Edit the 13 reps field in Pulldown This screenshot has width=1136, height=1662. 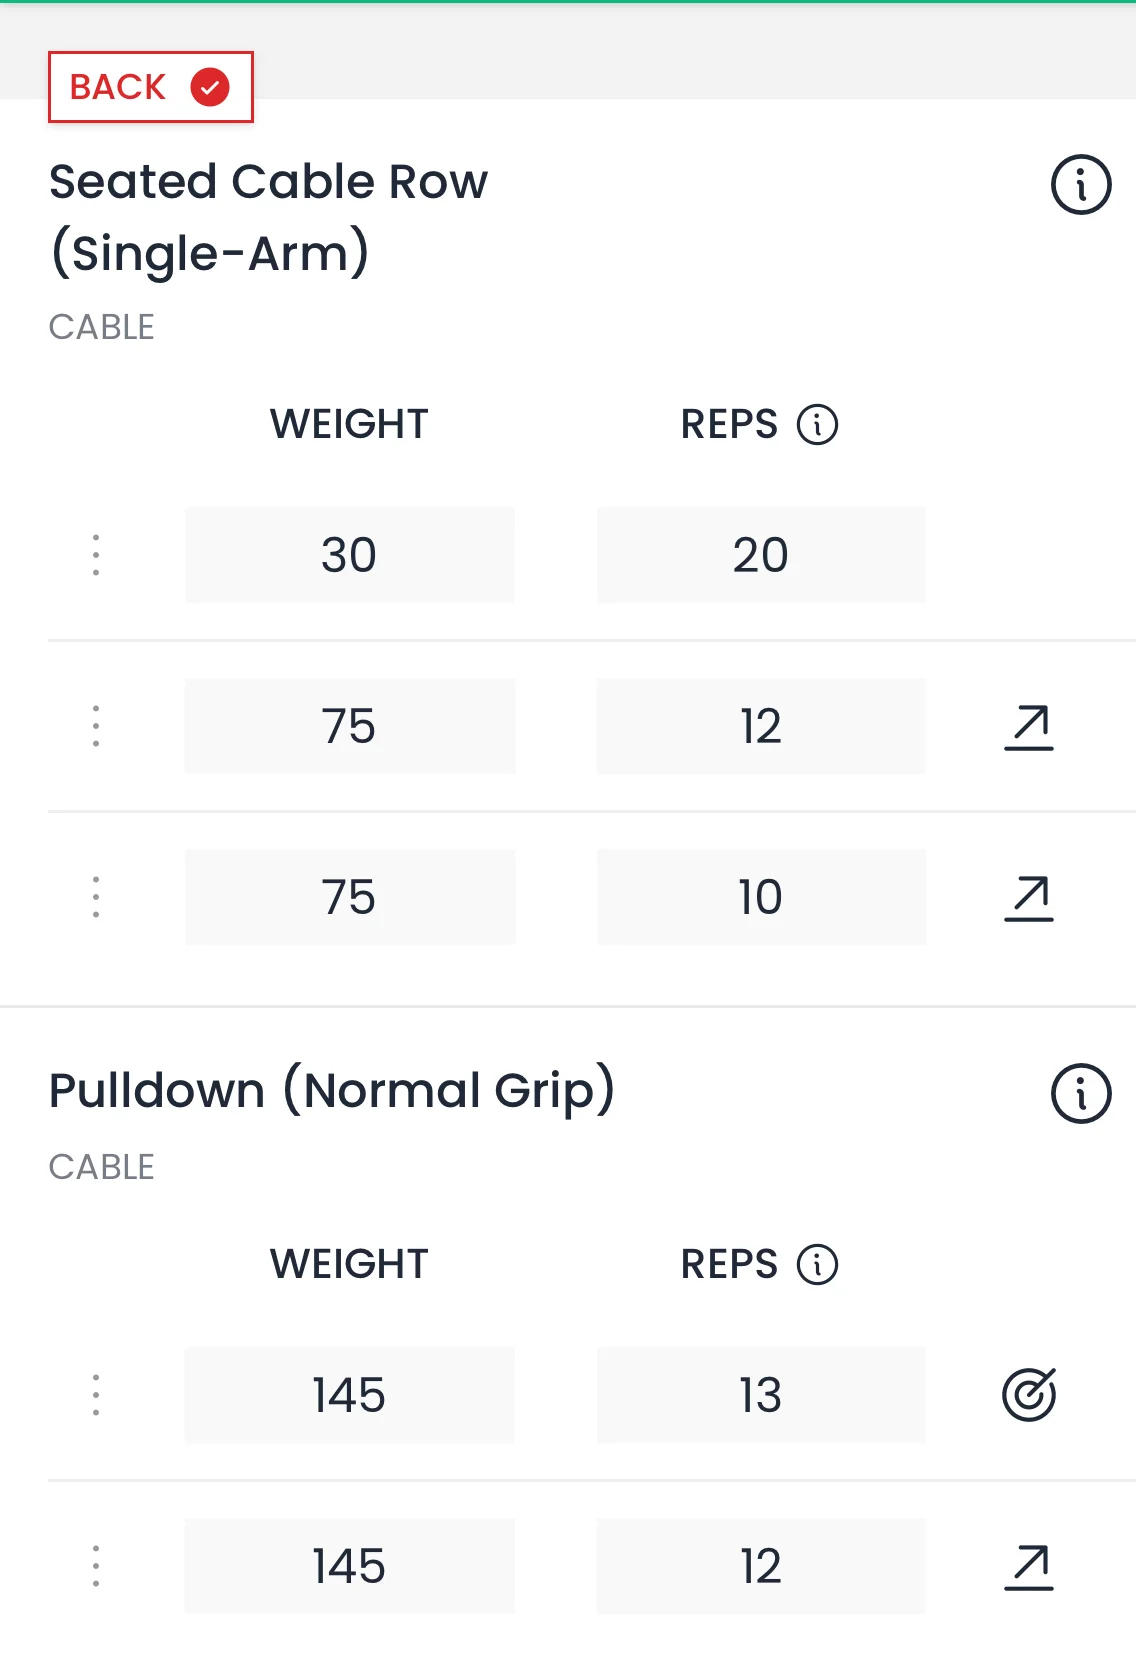click(x=761, y=1395)
